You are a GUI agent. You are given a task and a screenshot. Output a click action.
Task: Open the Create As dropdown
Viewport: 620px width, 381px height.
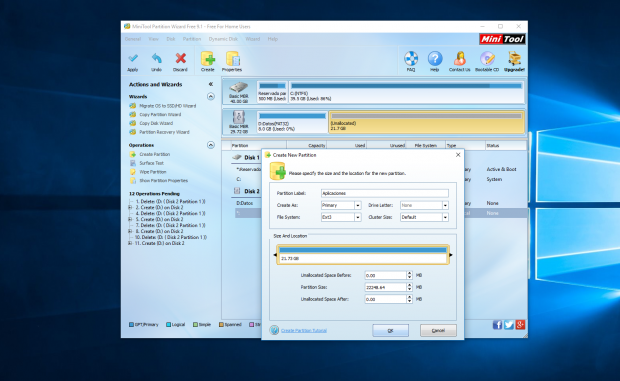pos(357,206)
